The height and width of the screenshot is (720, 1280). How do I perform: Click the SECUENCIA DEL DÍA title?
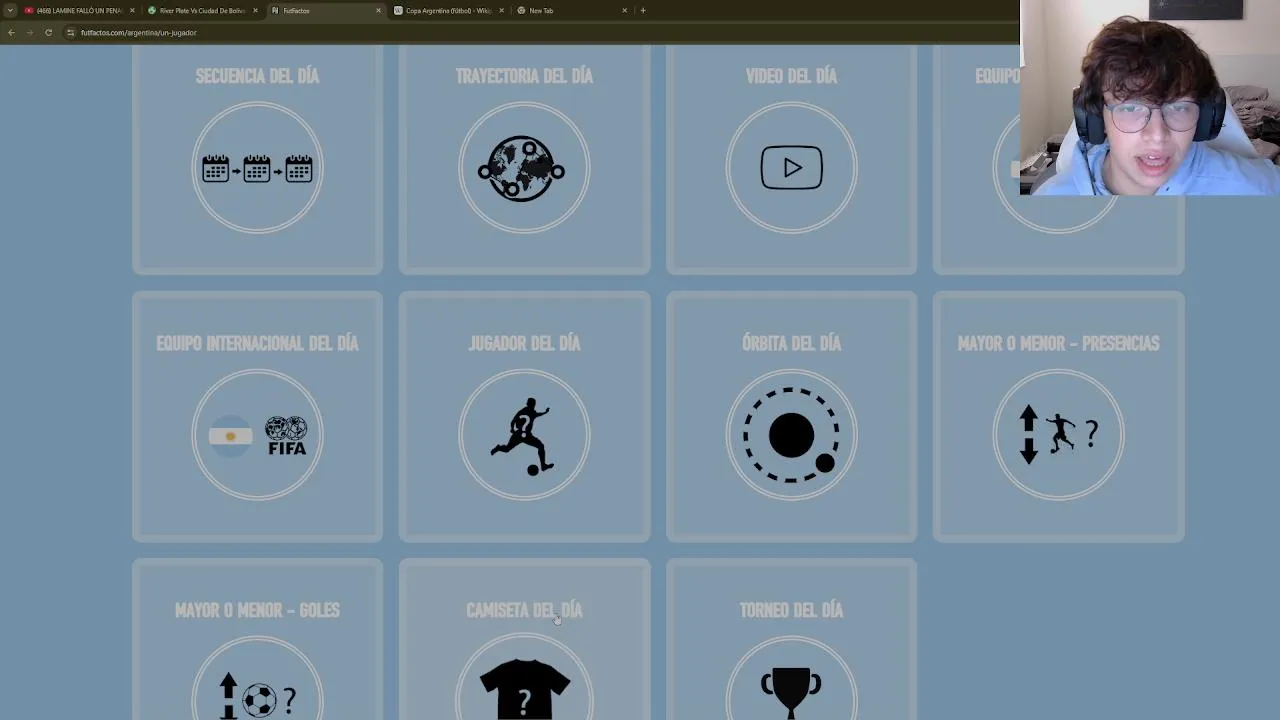(257, 76)
